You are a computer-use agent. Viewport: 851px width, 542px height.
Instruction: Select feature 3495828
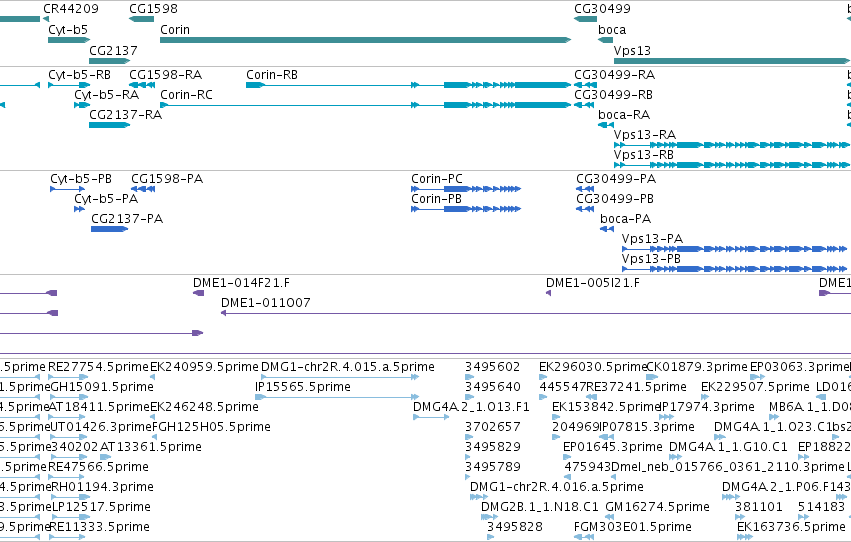click(491, 537)
